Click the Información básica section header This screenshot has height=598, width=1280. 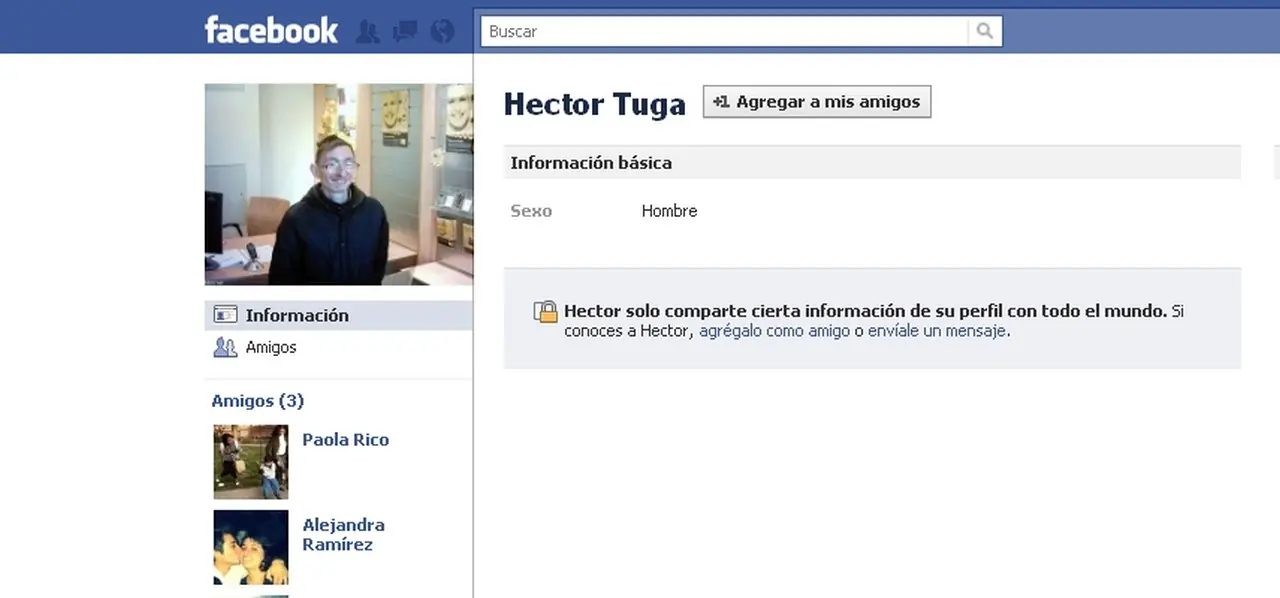click(872, 162)
